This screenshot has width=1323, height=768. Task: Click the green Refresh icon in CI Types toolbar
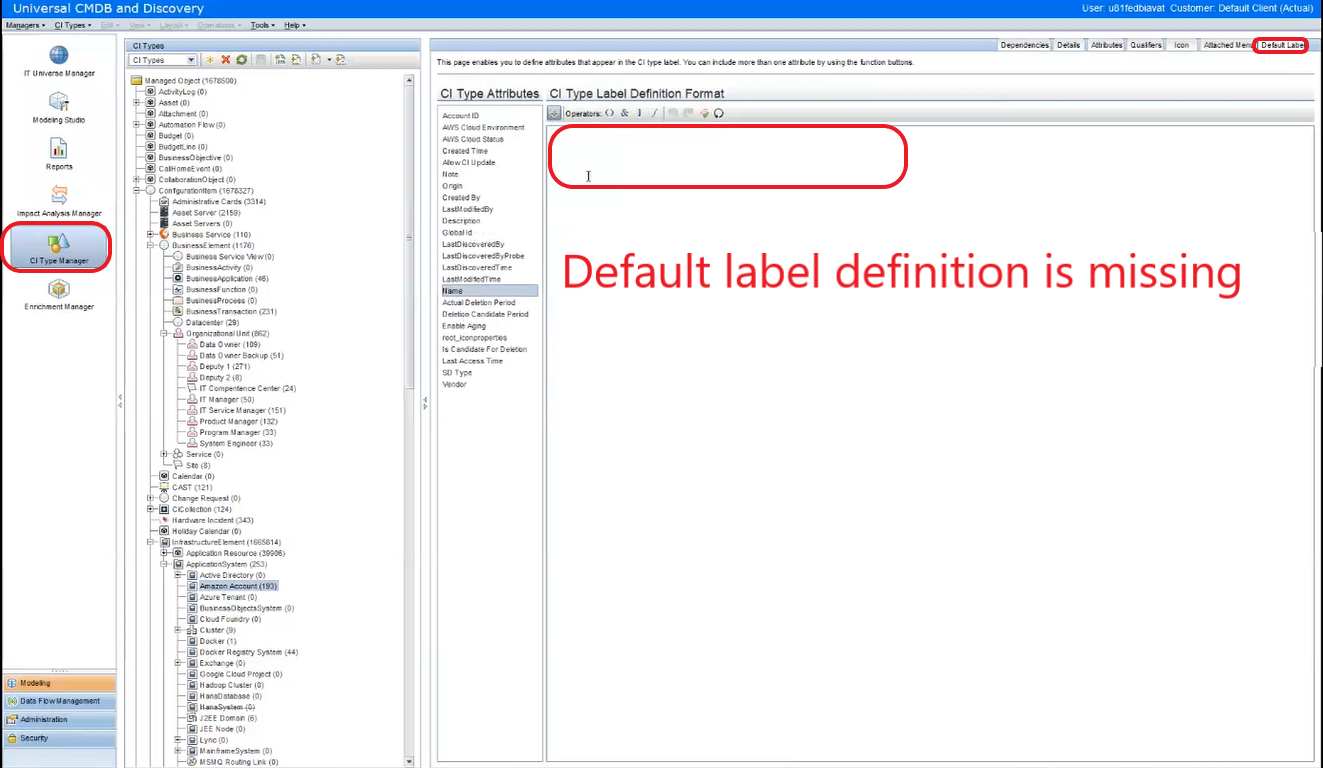pyautogui.click(x=241, y=60)
